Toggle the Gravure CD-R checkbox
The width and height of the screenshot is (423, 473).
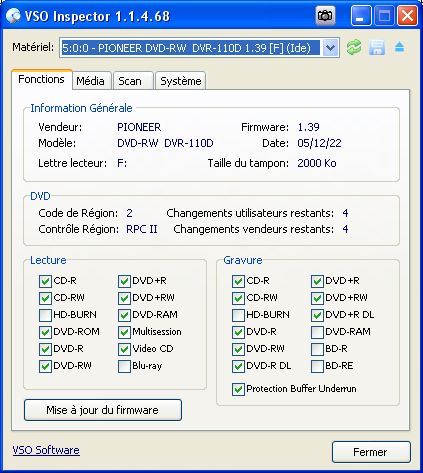238,281
